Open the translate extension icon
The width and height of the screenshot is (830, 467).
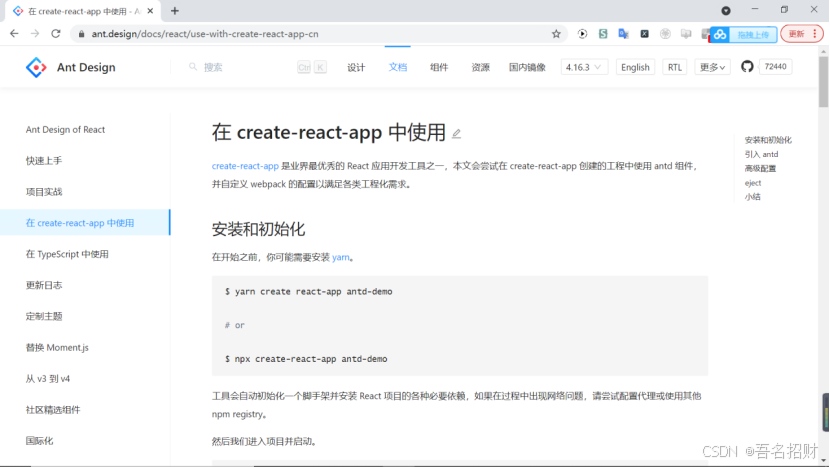tap(624, 34)
